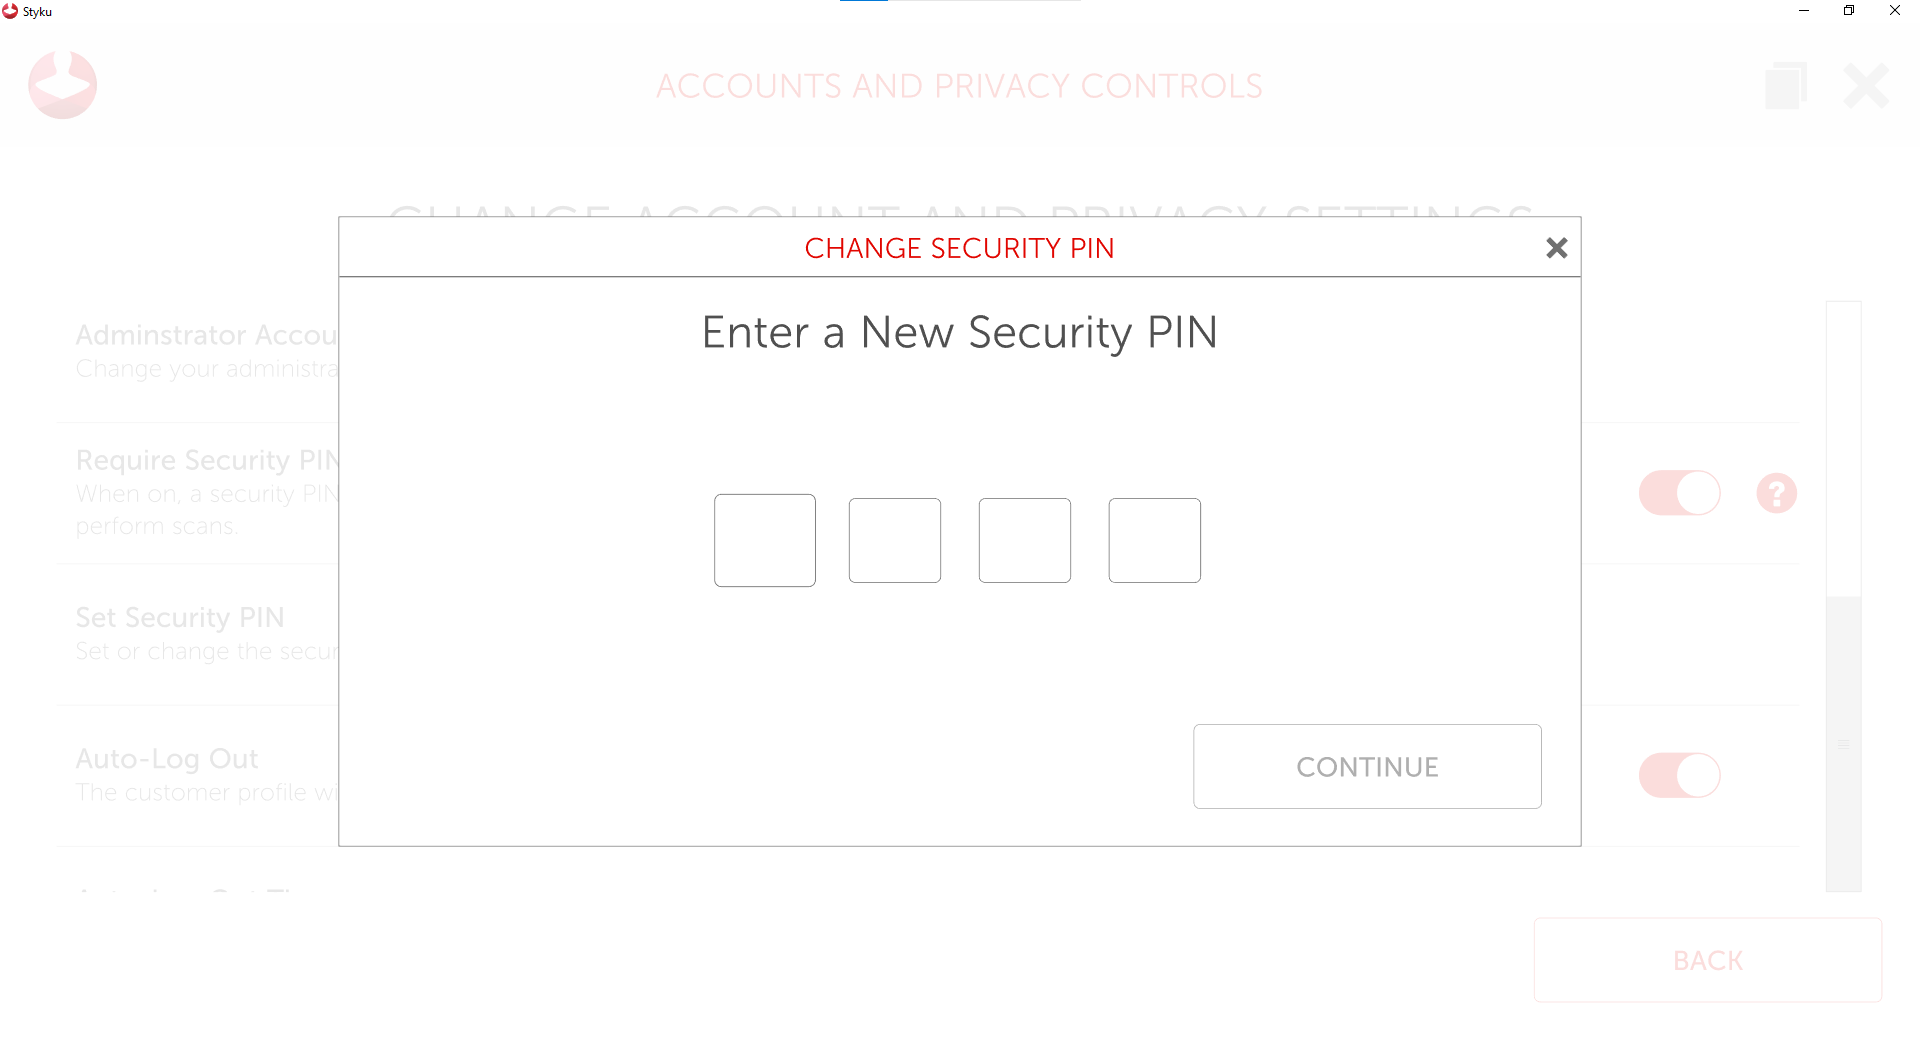Screen dimensions: 1920x1038
Task: Minimize the Styku window
Action: 1804,11
